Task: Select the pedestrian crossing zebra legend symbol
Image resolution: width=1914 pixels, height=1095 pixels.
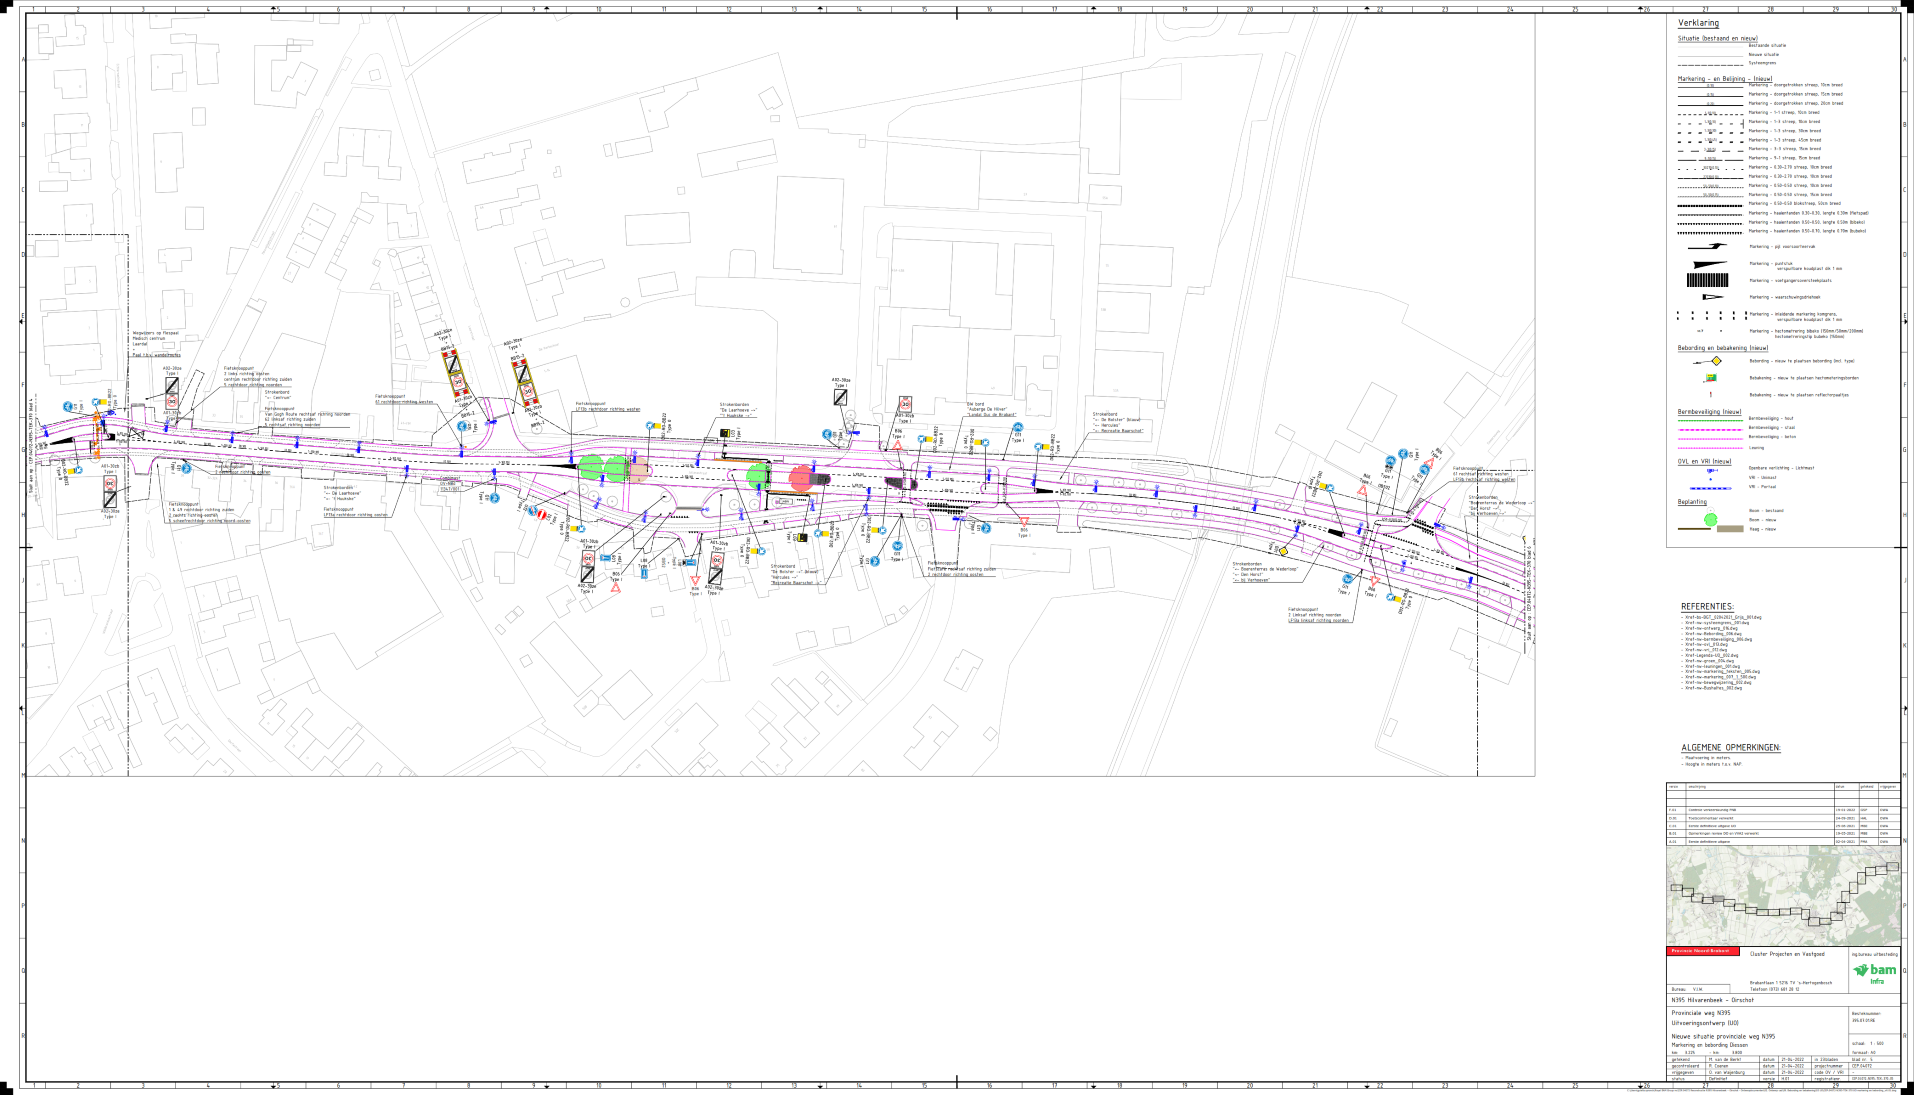Action: pos(1707,281)
